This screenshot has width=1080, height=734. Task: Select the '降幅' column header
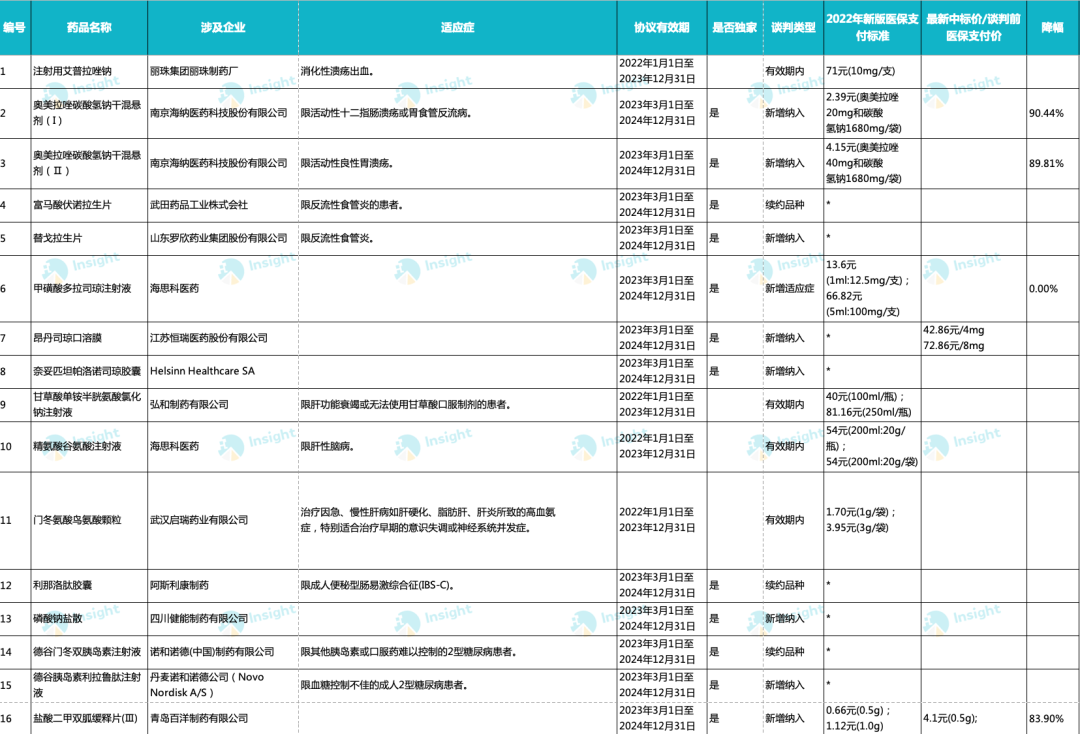1052,28
